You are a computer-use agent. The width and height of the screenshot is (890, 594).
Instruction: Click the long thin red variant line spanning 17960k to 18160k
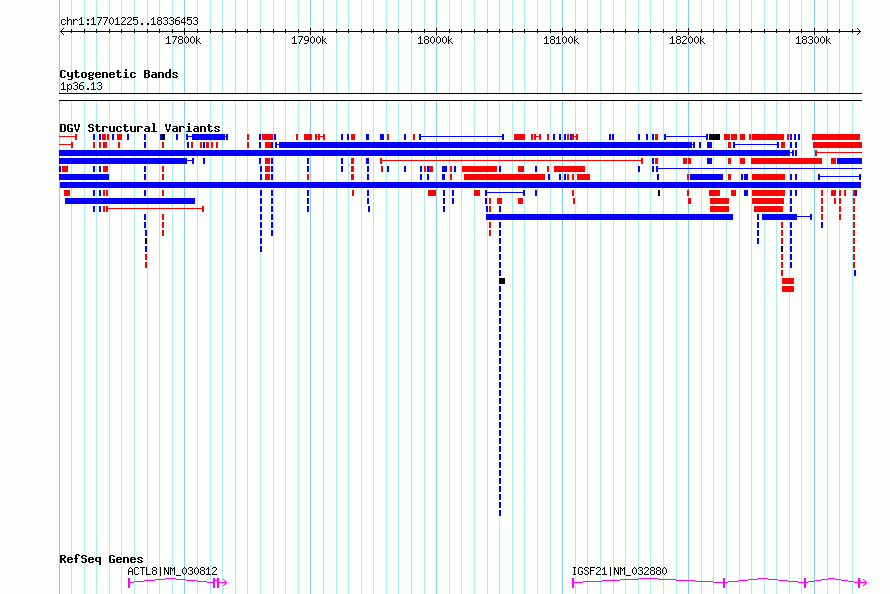[x=511, y=161]
